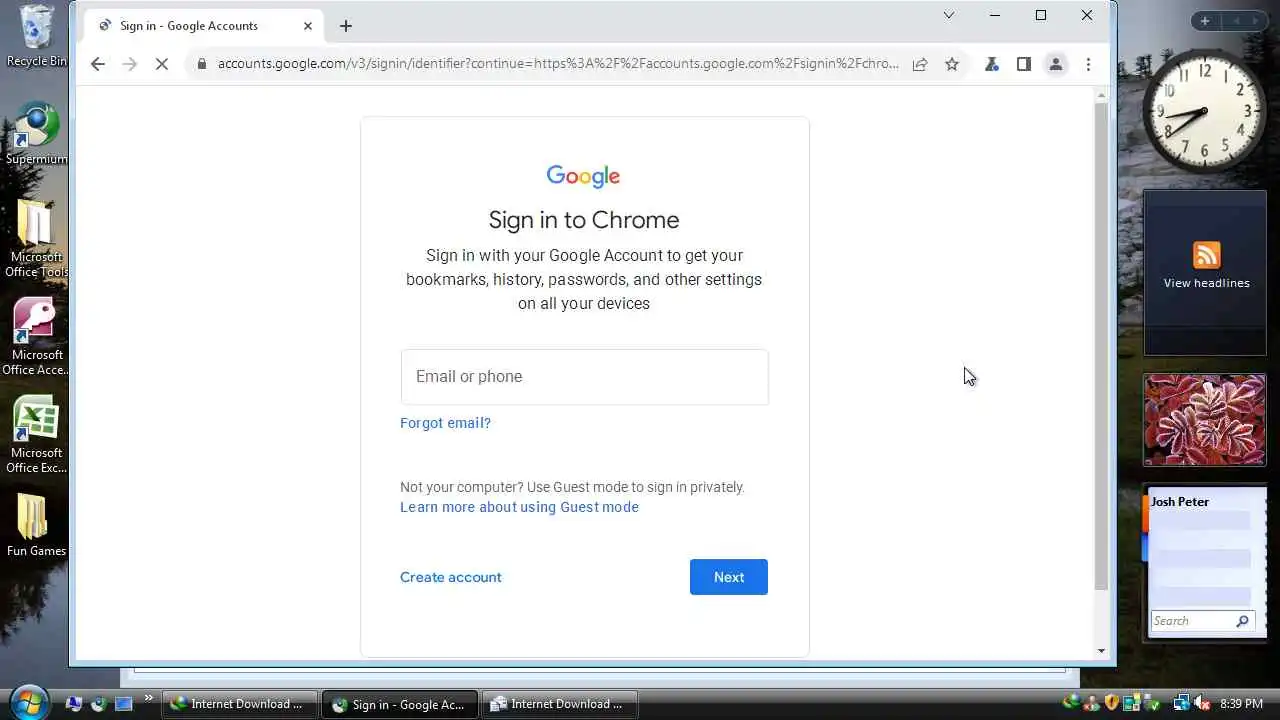The image size is (1280, 720).
Task: Open a new tab with the plus button
Action: (346, 26)
